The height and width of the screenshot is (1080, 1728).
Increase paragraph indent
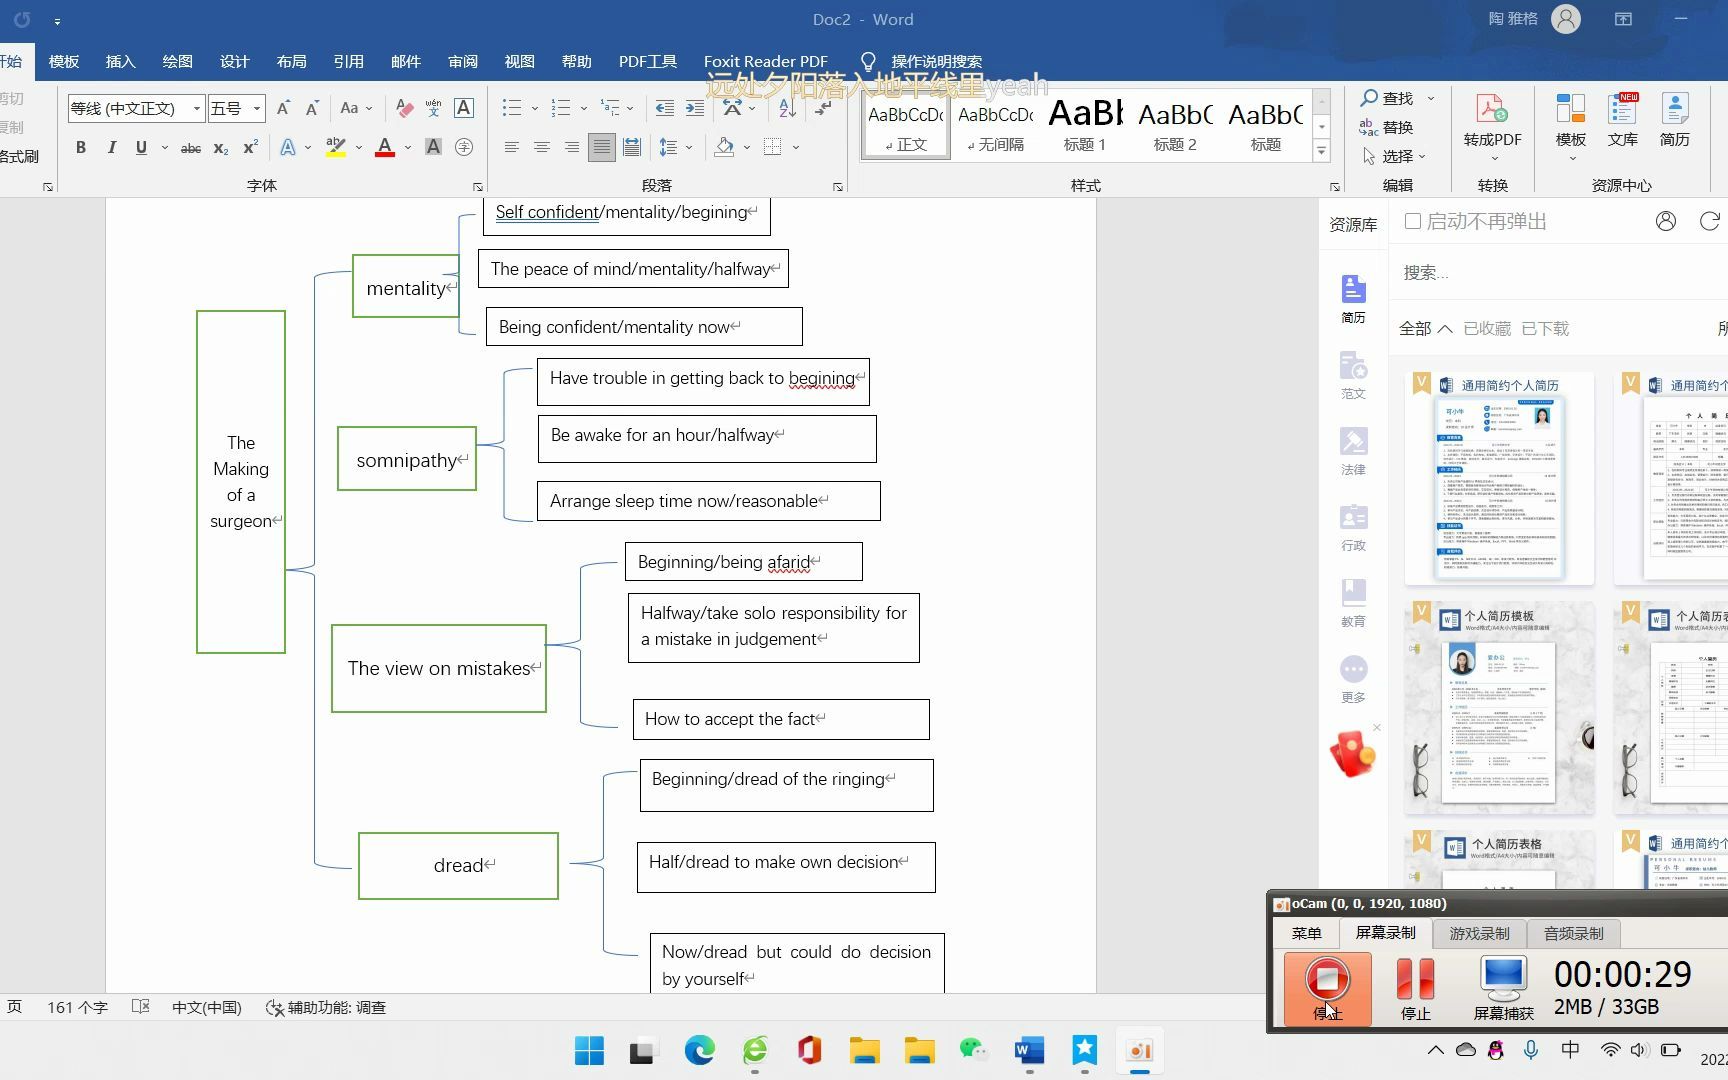click(694, 108)
